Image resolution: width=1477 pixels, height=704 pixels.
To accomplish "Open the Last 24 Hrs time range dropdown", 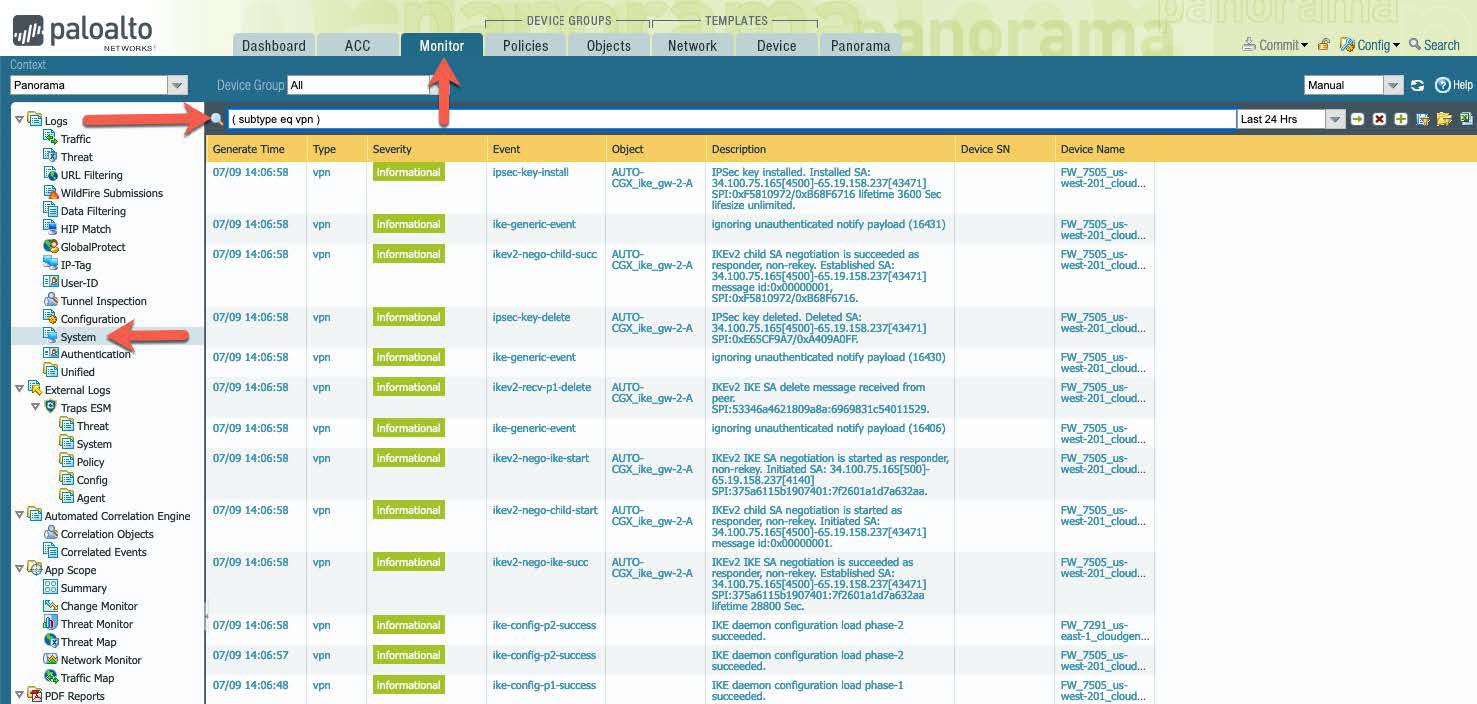I will [1335, 119].
